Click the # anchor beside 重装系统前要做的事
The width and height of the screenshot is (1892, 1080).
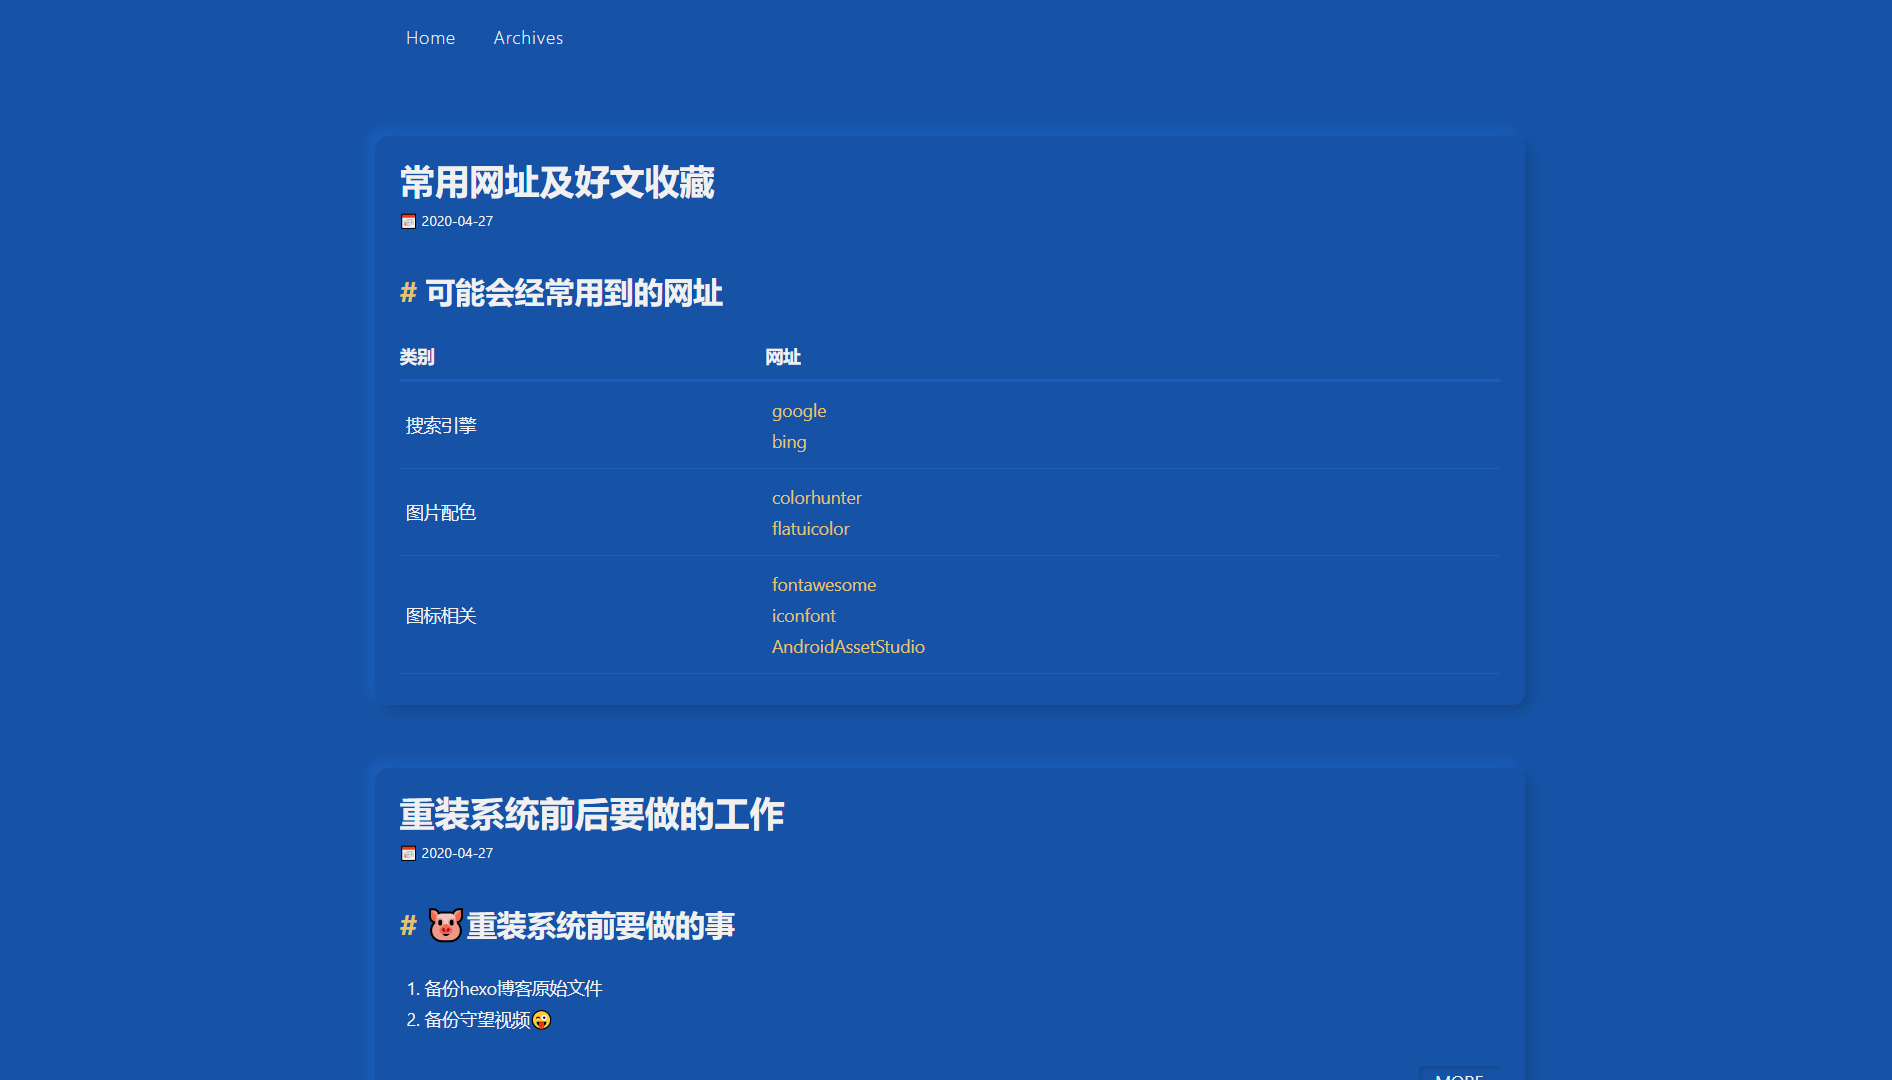point(408,926)
